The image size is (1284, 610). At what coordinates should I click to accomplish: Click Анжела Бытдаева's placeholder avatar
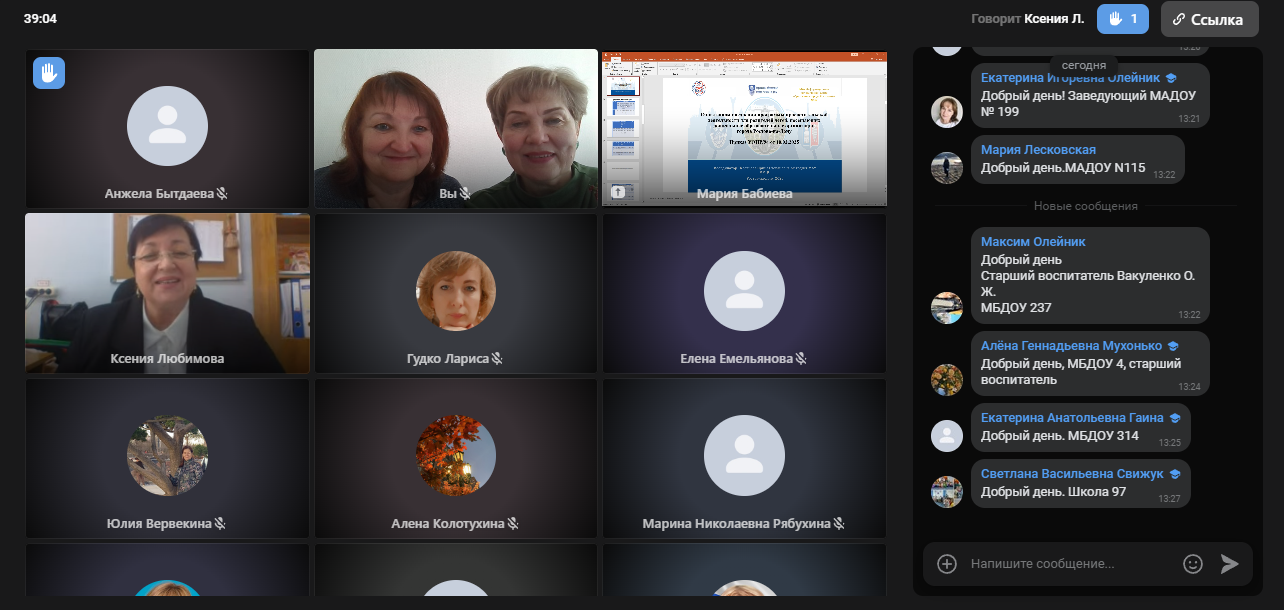167,126
